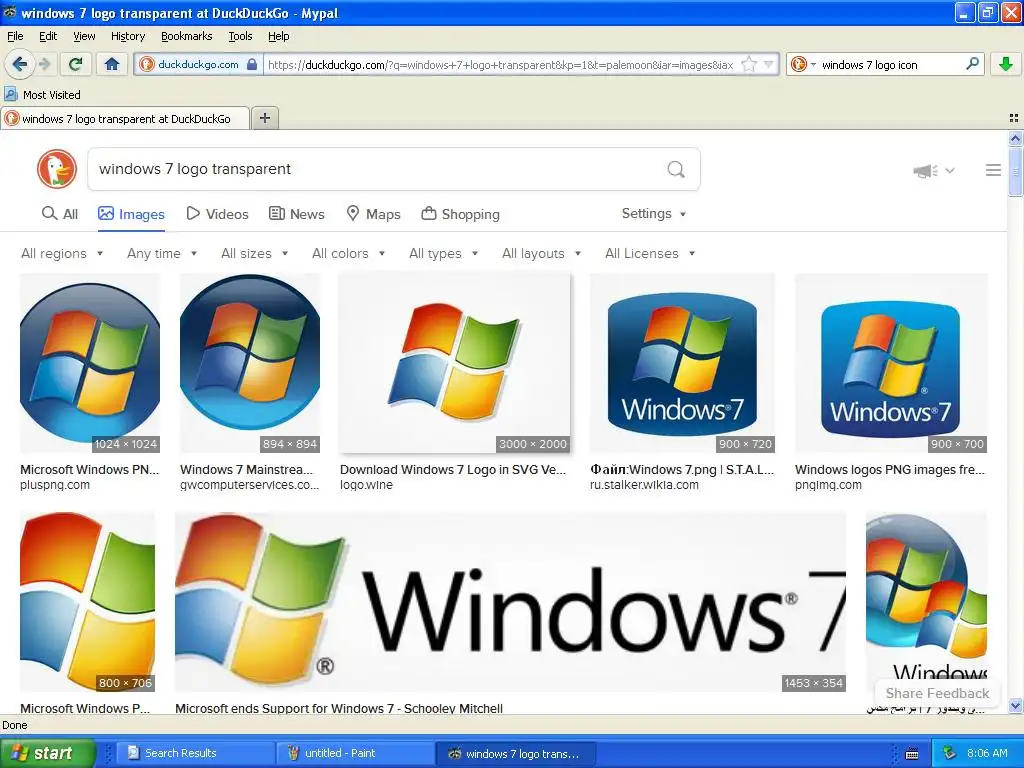Switch to Search Results taskbar window

(195, 753)
